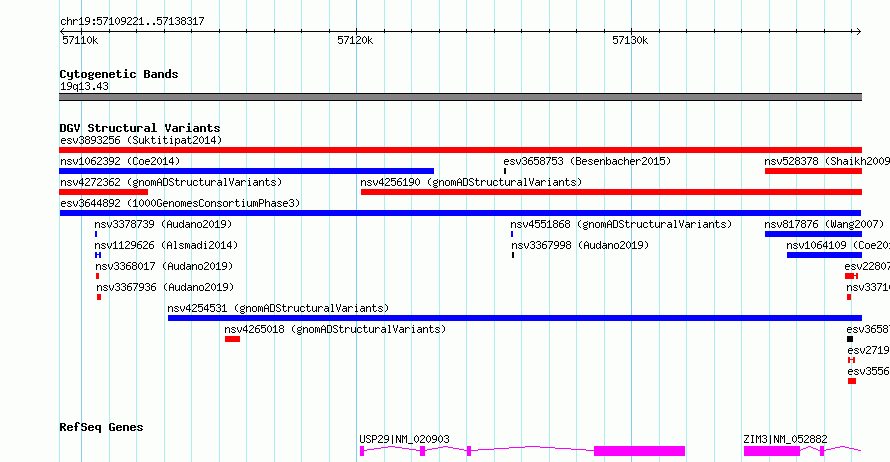Open the nsv3378739 (Audano2019) label
The width and height of the screenshot is (890, 462).
(163, 224)
